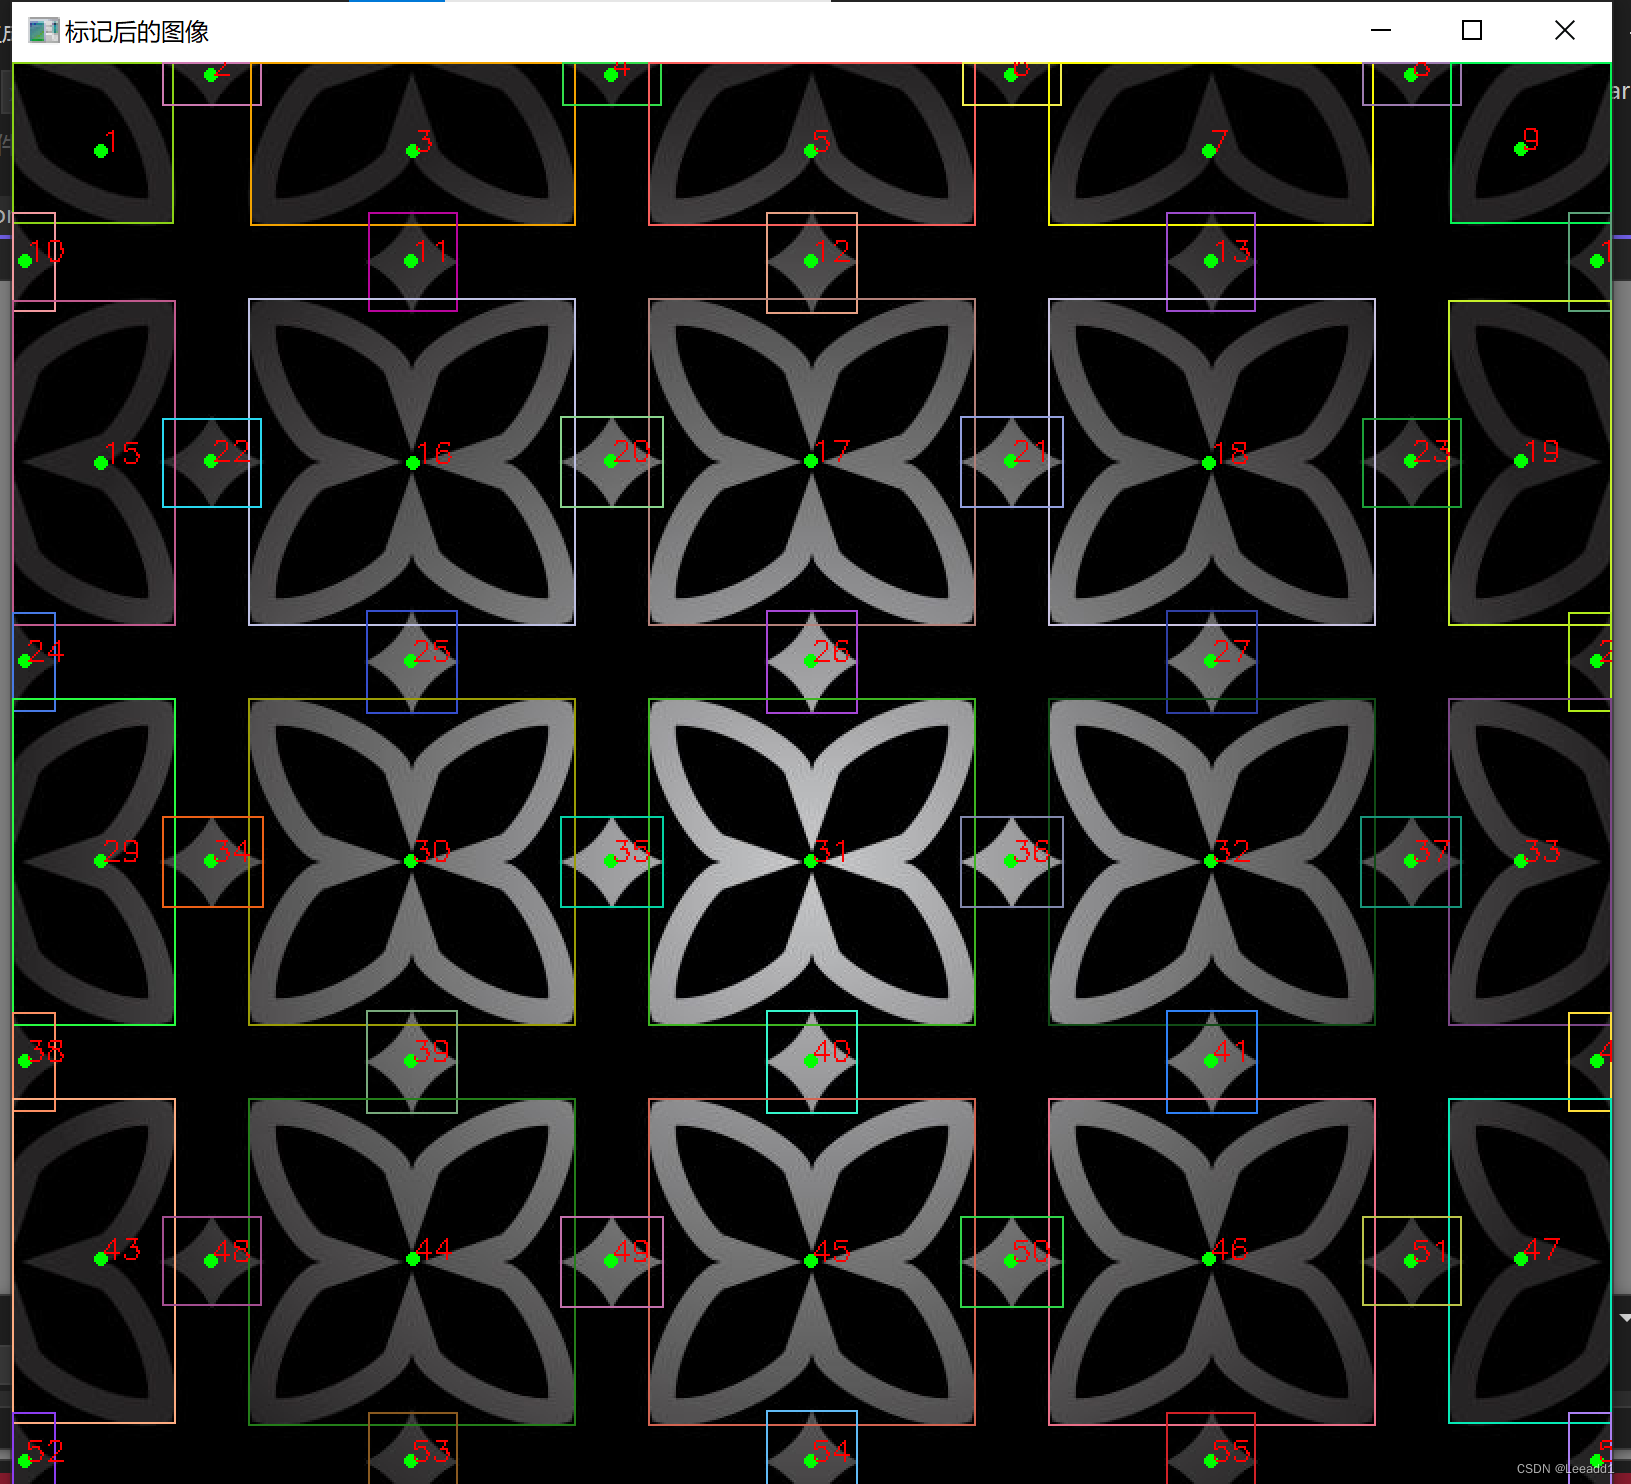Click the red label "11"
The width and height of the screenshot is (1631, 1484).
(x=432, y=251)
